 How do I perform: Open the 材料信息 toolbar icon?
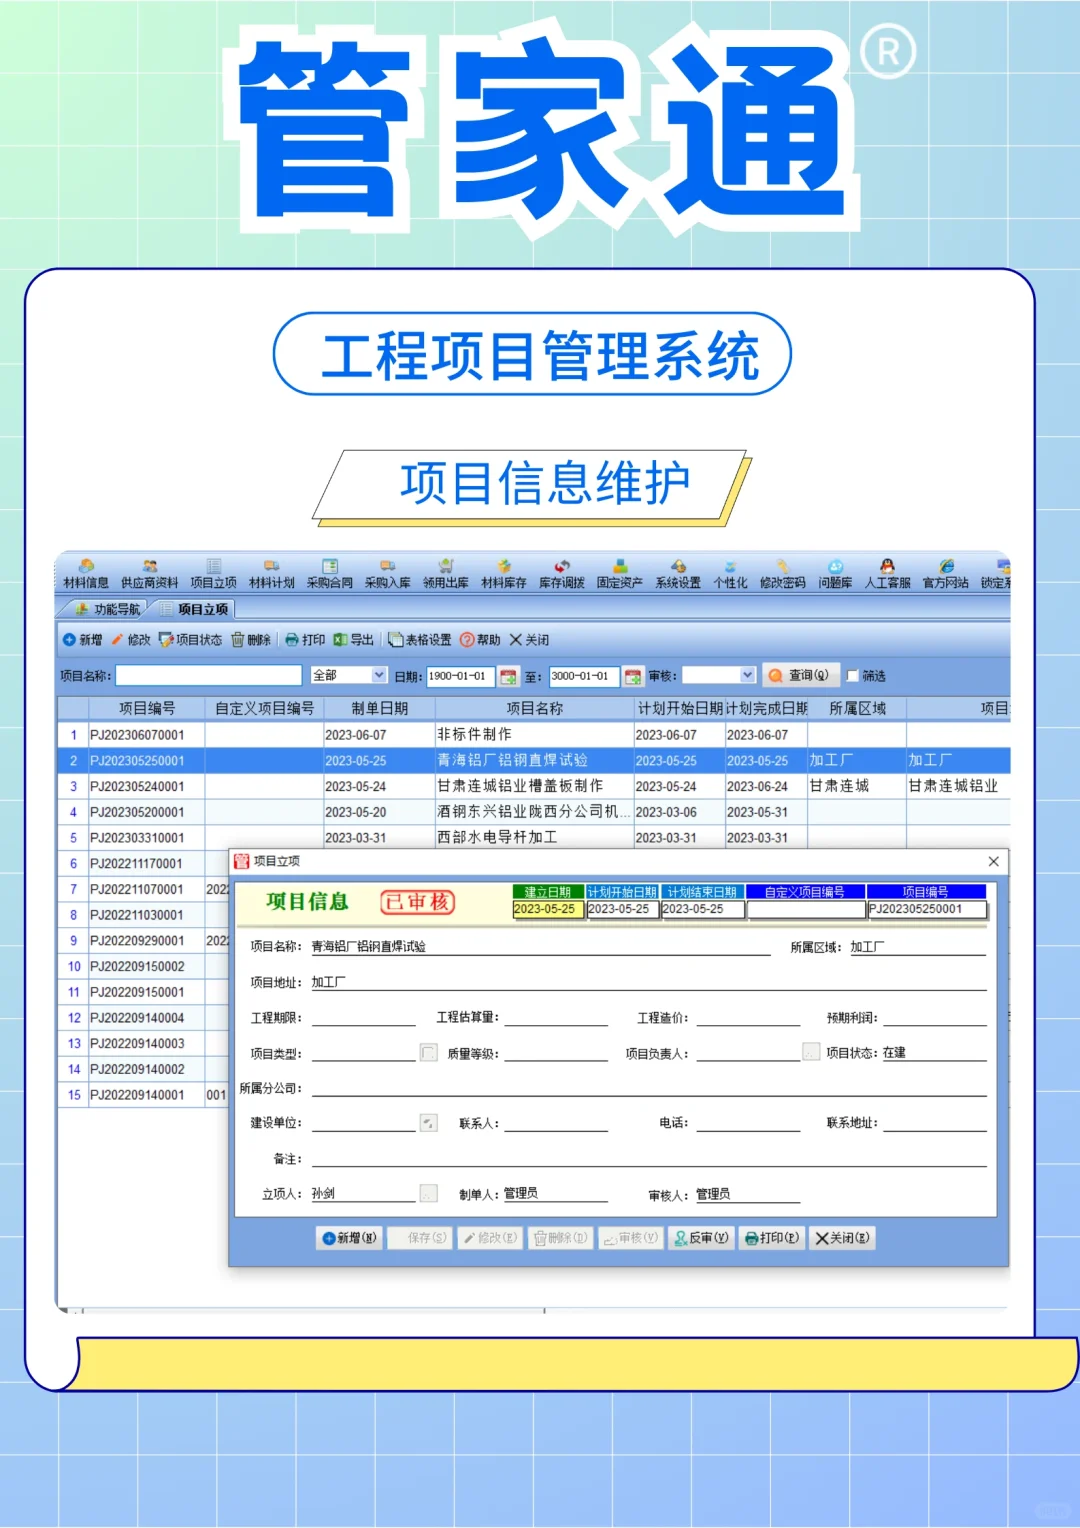(x=85, y=574)
